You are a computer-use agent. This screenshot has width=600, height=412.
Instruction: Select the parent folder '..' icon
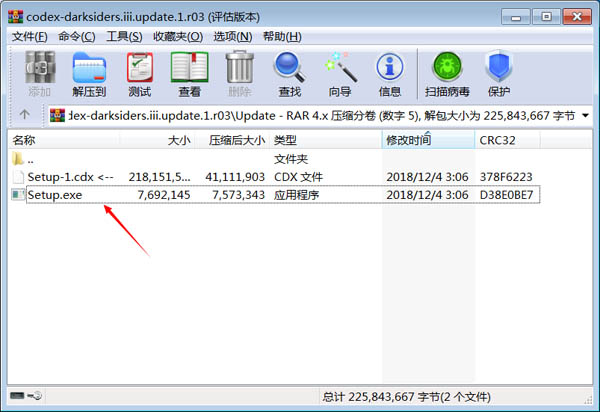tap(18, 158)
